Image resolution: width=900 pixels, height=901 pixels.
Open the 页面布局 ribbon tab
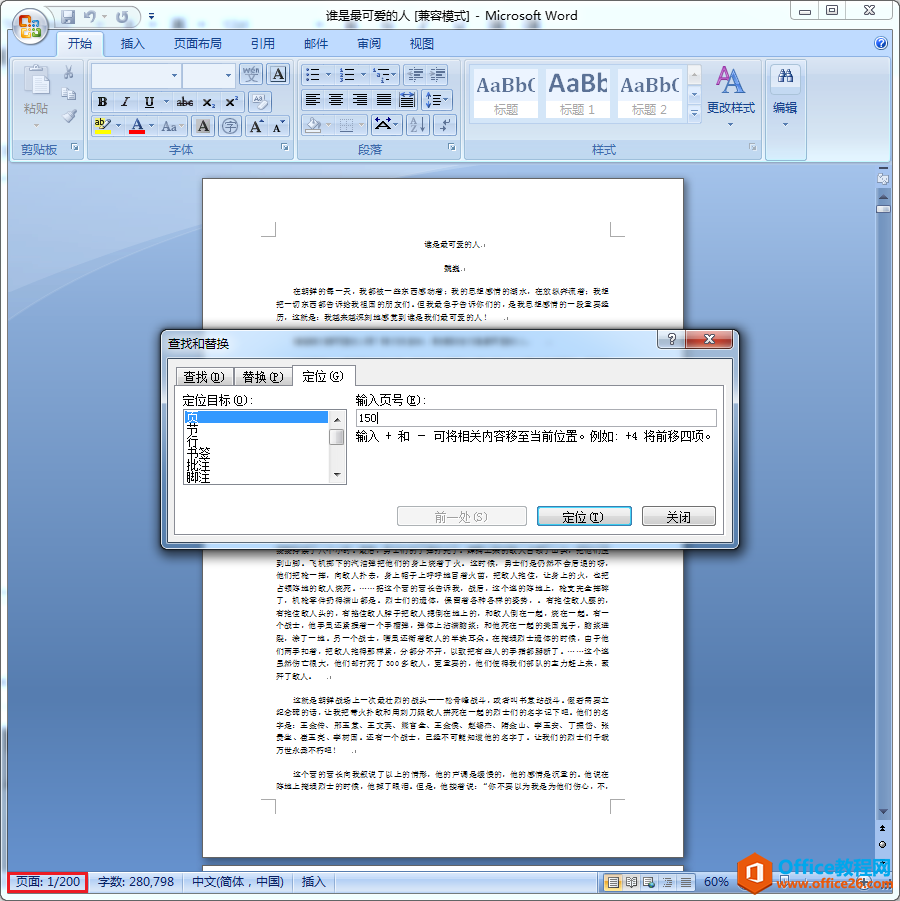pos(198,44)
